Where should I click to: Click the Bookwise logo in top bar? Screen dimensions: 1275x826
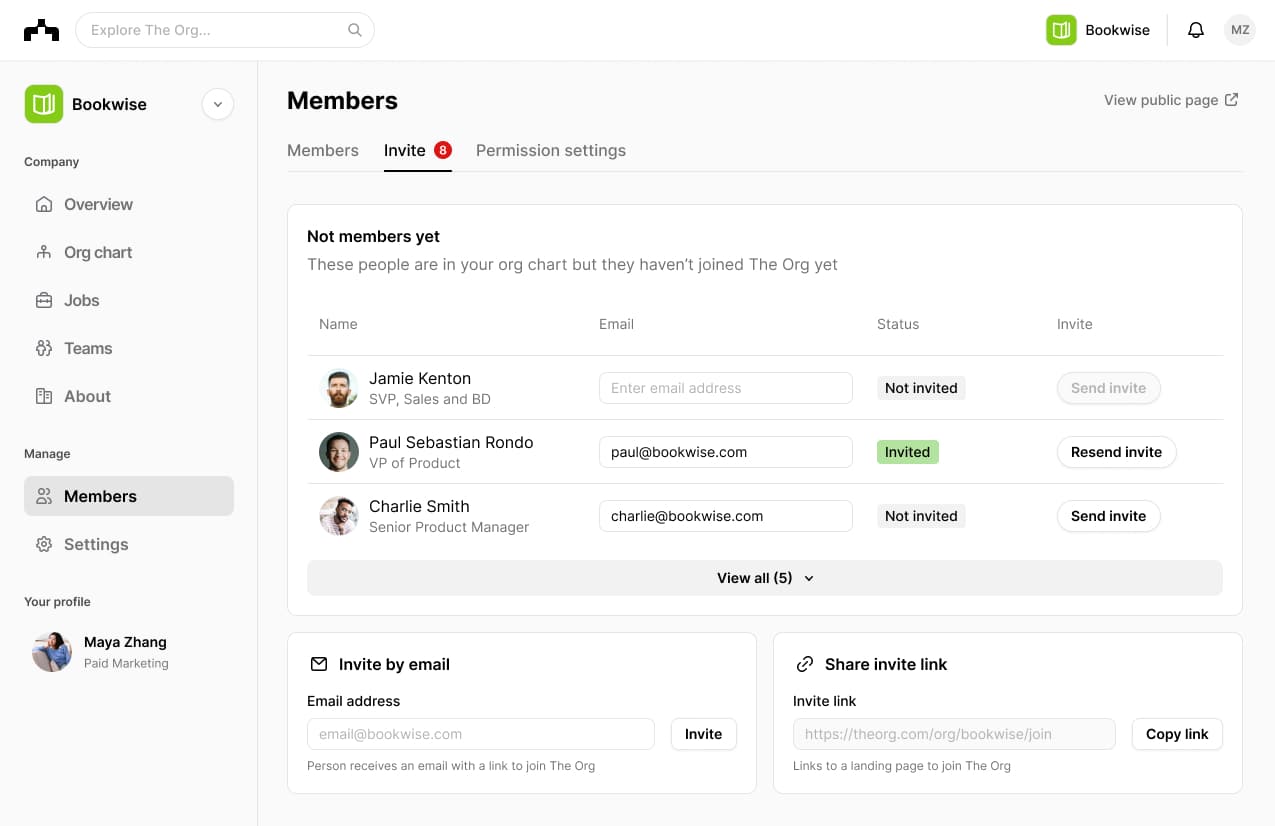pyautogui.click(x=1061, y=30)
